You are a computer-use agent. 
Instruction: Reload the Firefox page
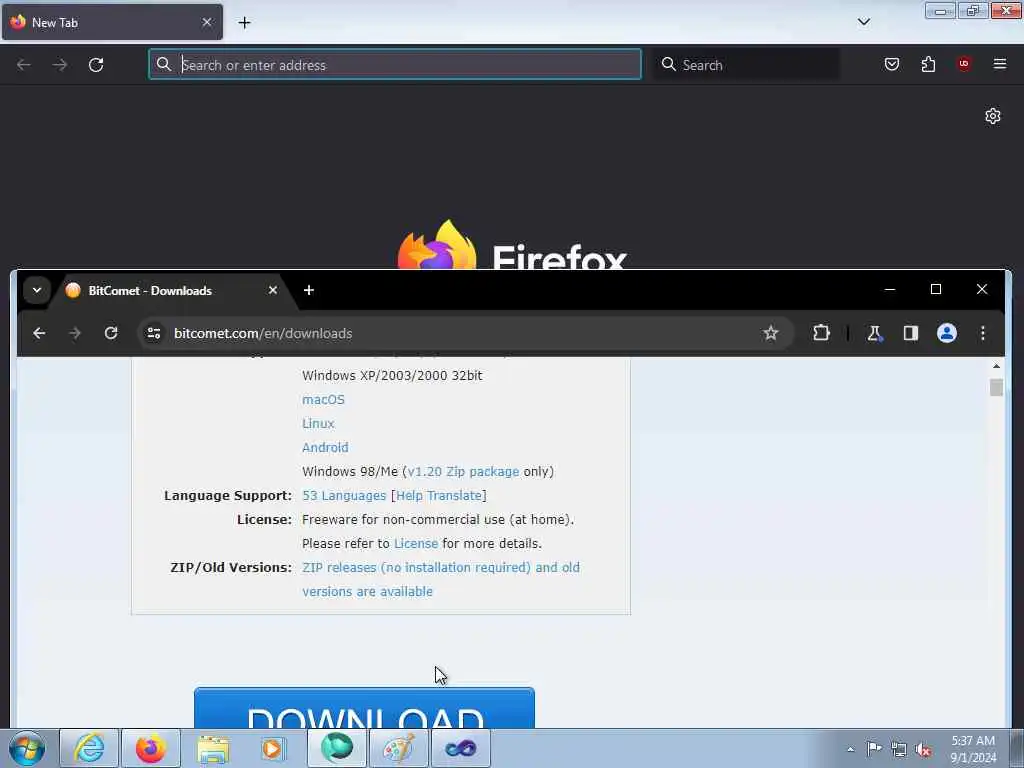click(x=96, y=65)
